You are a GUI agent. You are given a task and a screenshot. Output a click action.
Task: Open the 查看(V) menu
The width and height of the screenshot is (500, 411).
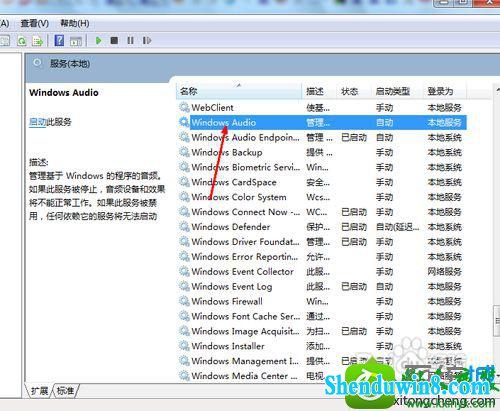35,23
